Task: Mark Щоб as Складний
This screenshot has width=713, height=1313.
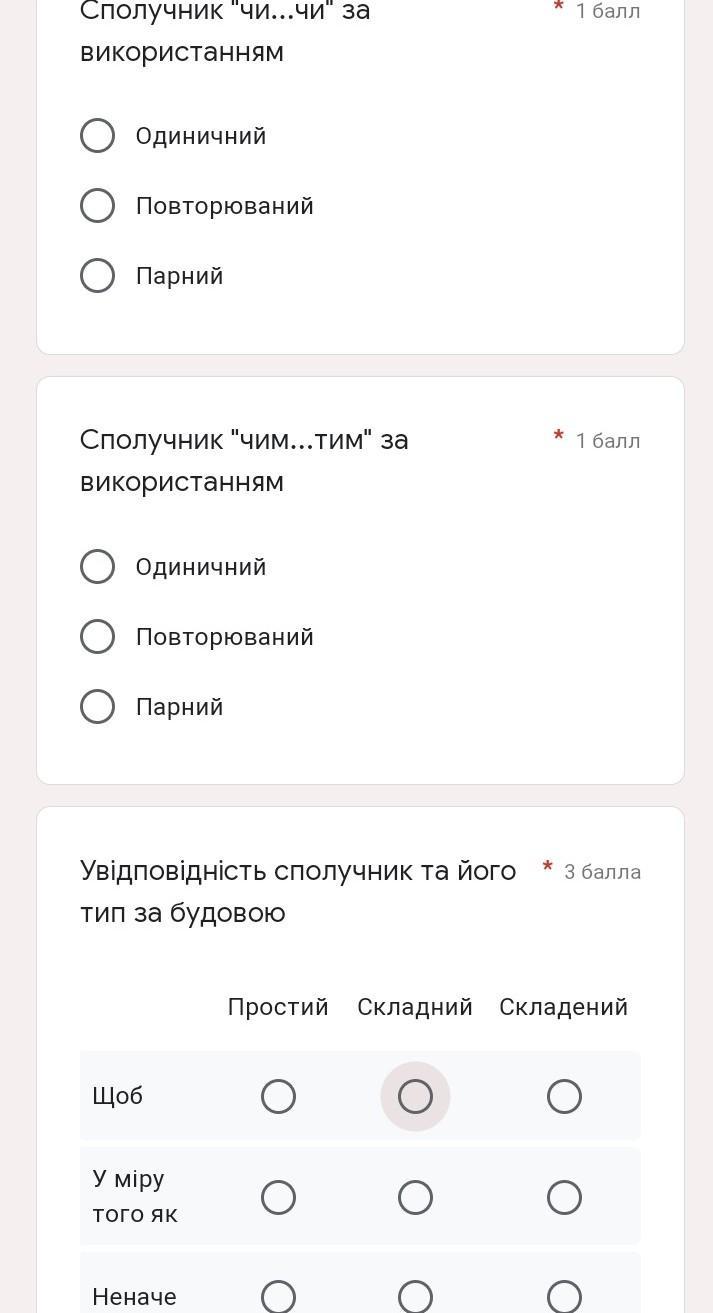Action: coord(415,1097)
